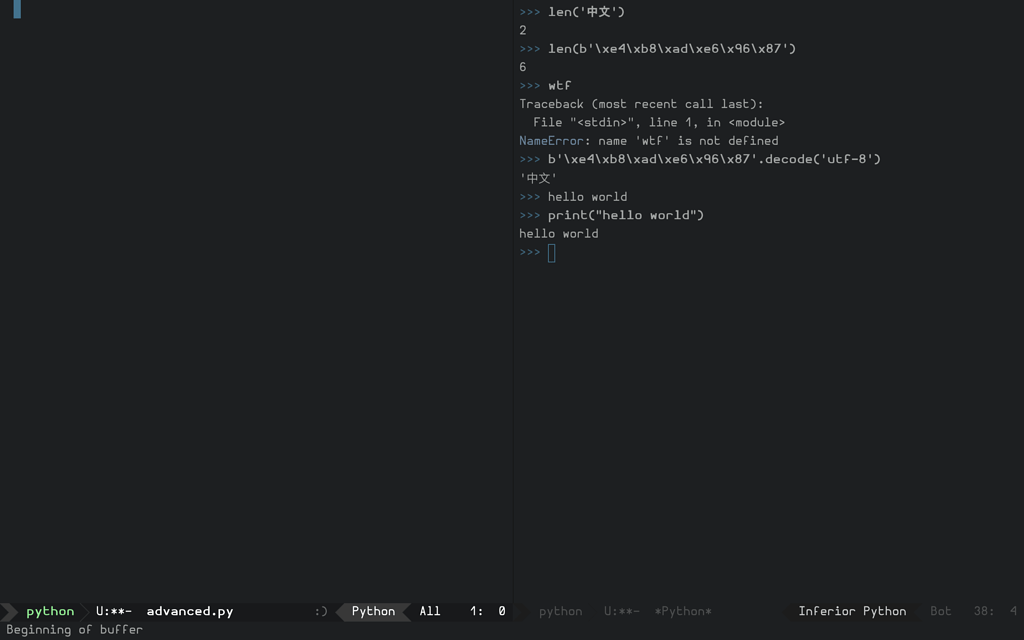This screenshot has width=1024, height=640.
Task: Click the arrow separator after python in the modeline
Action: click(87, 611)
